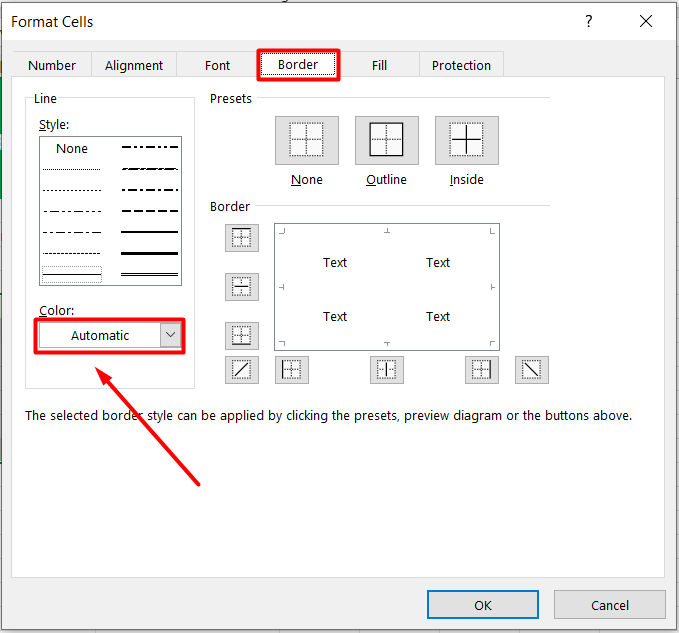The height and width of the screenshot is (633, 679).
Task: Confirm with the OK button
Action: click(483, 604)
